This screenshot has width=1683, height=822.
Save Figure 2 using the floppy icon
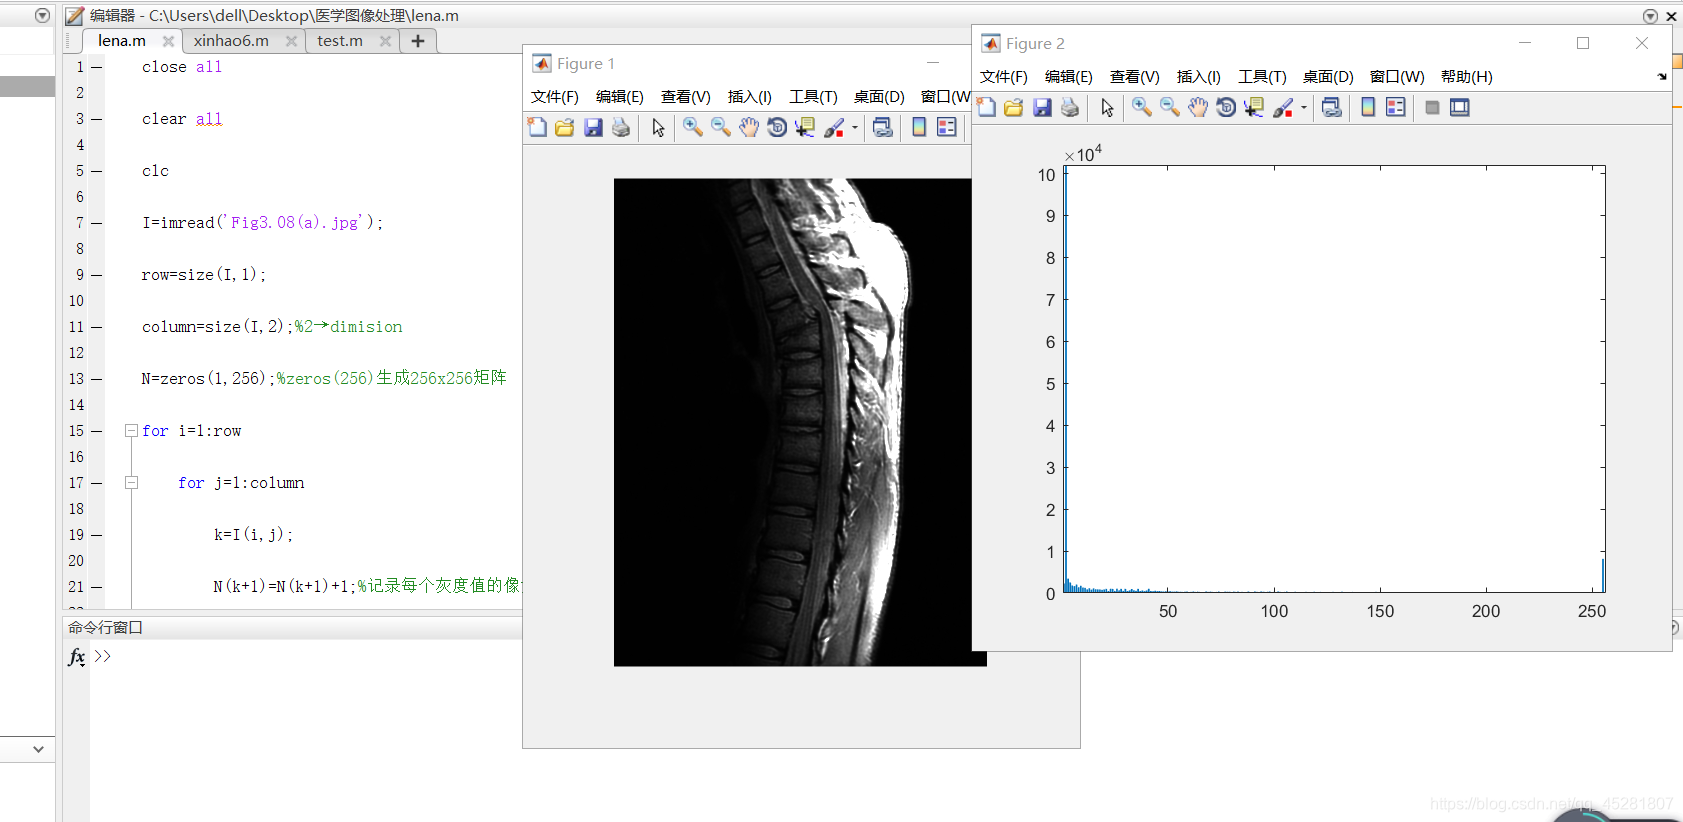coord(1042,107)
